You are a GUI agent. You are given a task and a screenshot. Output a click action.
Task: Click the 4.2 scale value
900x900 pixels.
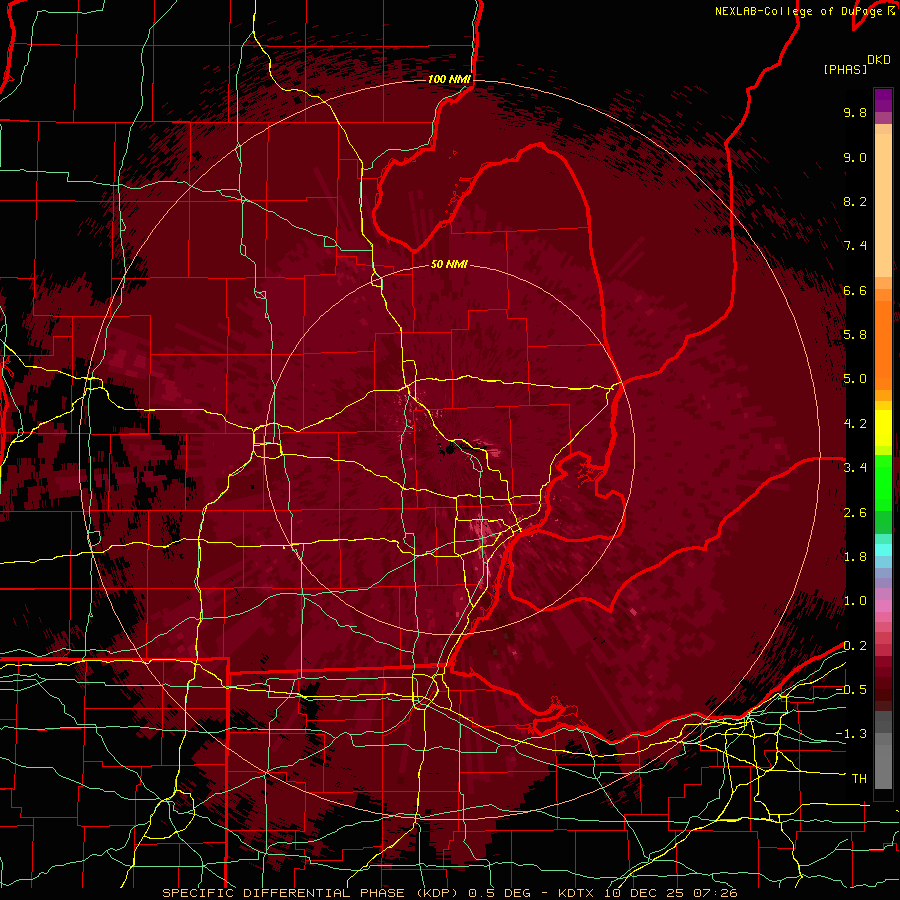coord(855,424)
